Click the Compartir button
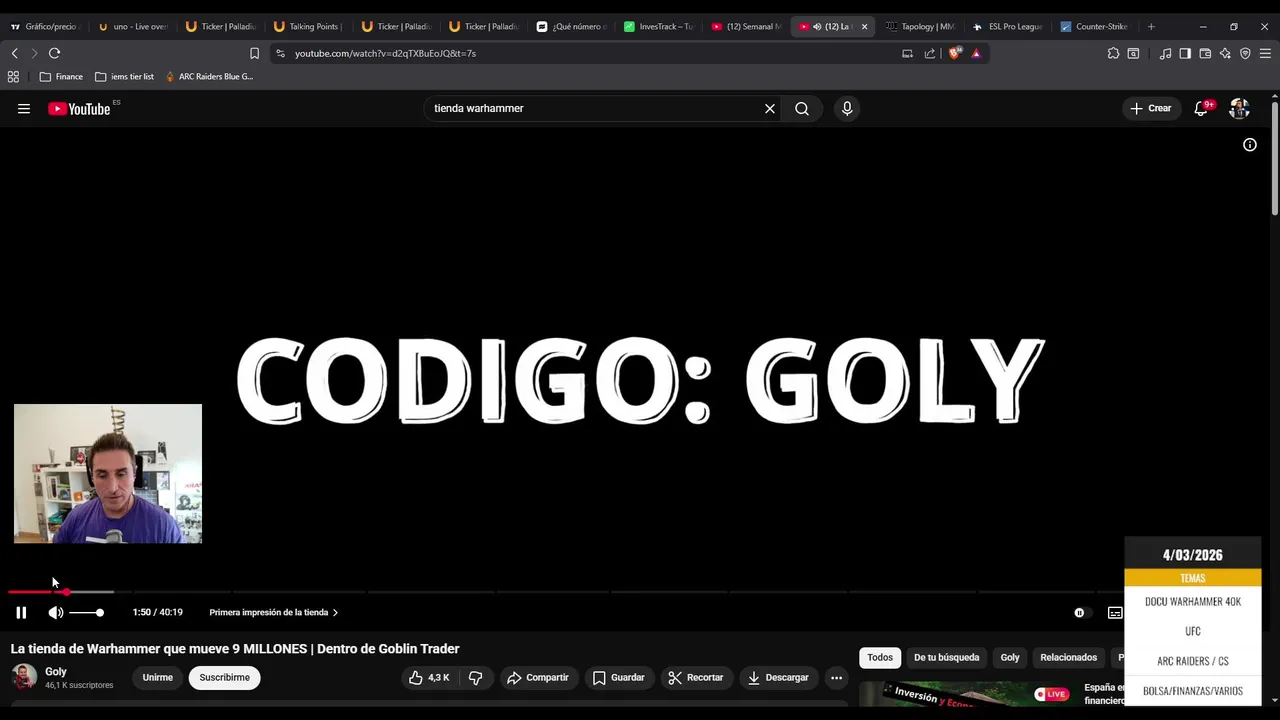The height and width of the screenshot is (720, 1280). point(538,678)
